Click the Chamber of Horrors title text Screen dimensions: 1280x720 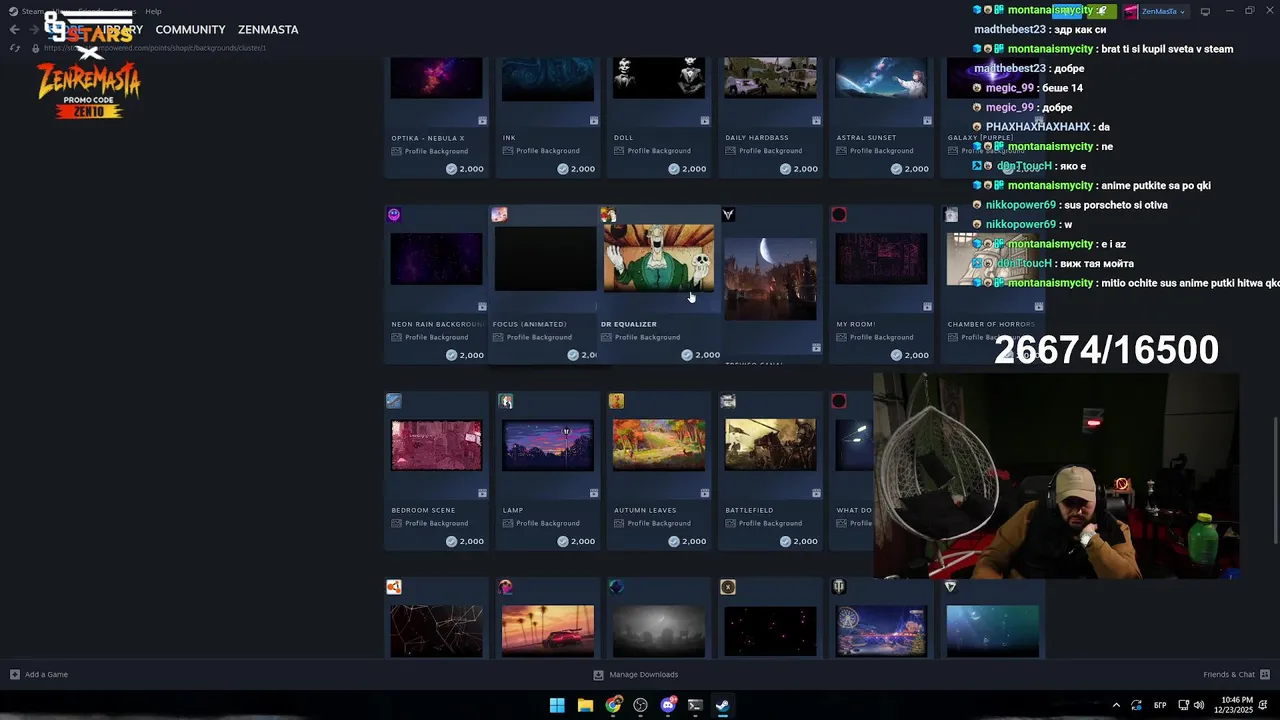tap(991, 324)
